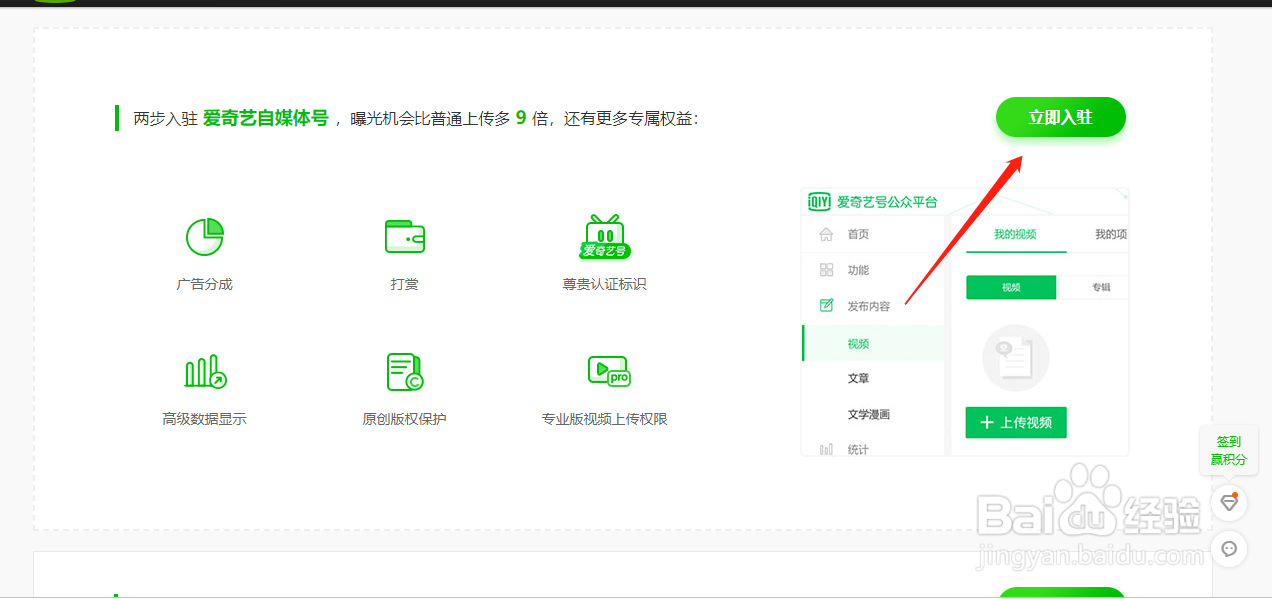Open the chat bubble feedback icon
The width and height of the screenshot is (1272, 599).
(x=1229, y=549)
